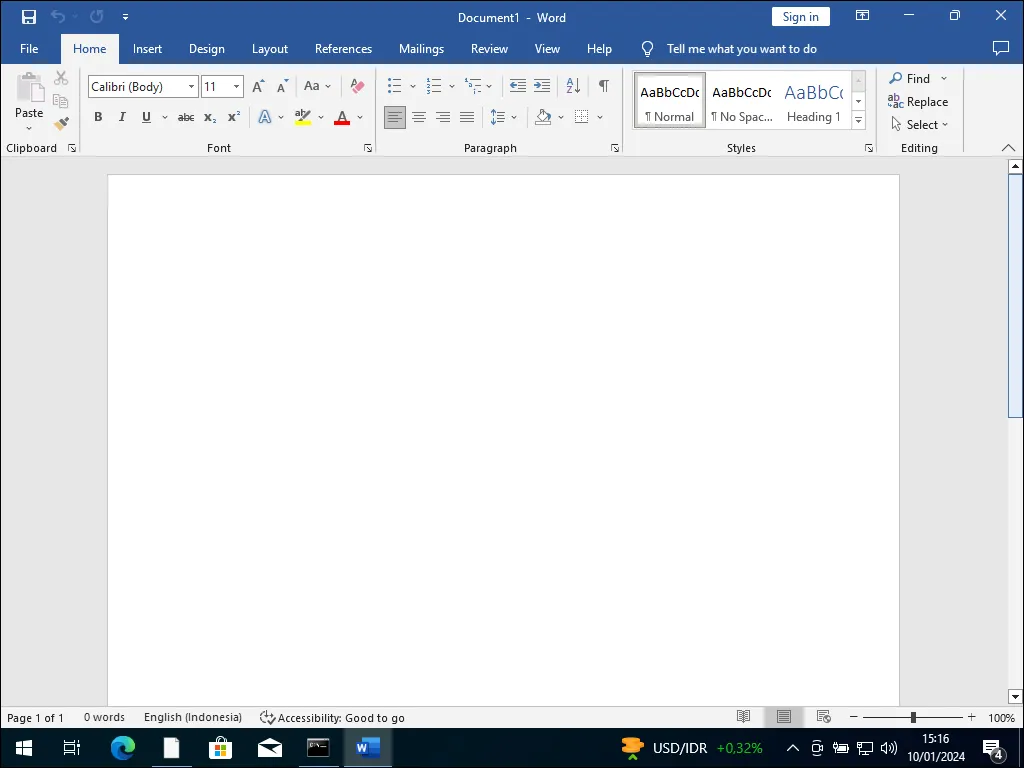
Task: Click the Increase Indent icon
Action: (x=542, y=87)
